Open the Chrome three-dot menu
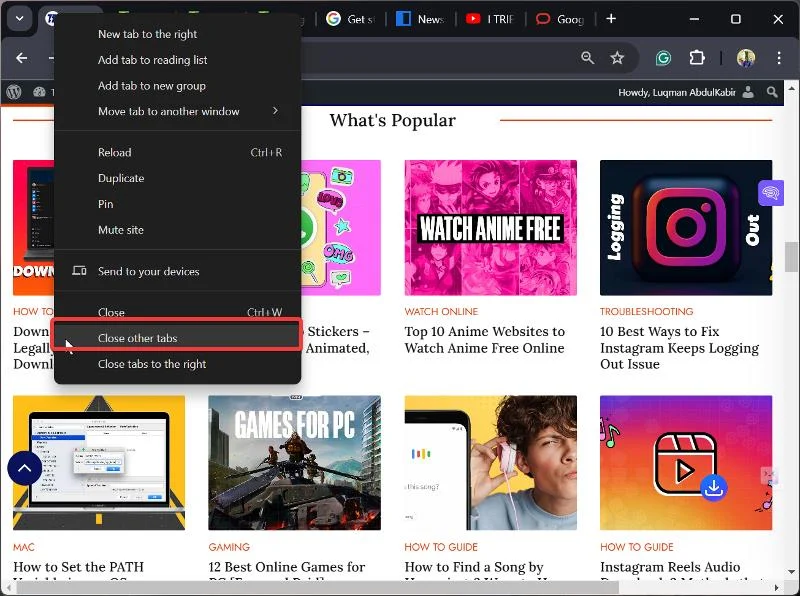Image resolution: width=800 pixels, height=596 pixels. (779, 58)
